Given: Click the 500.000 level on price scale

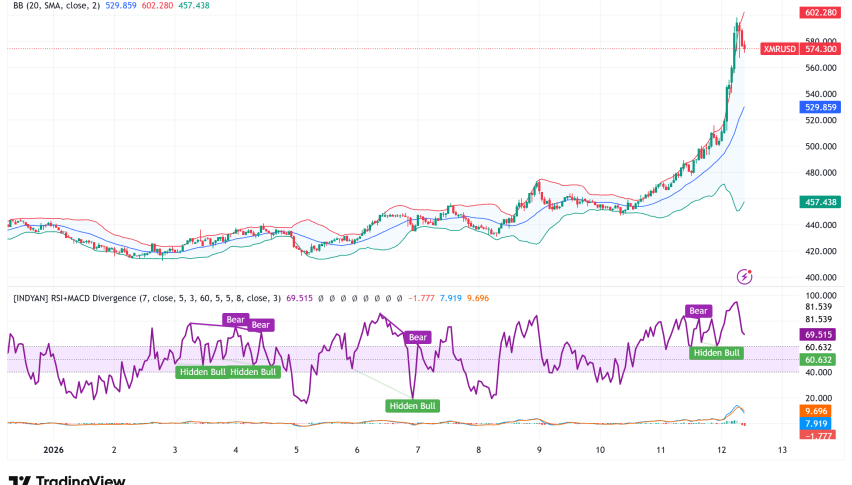Looking at the screenshot, I should (821, 146).
